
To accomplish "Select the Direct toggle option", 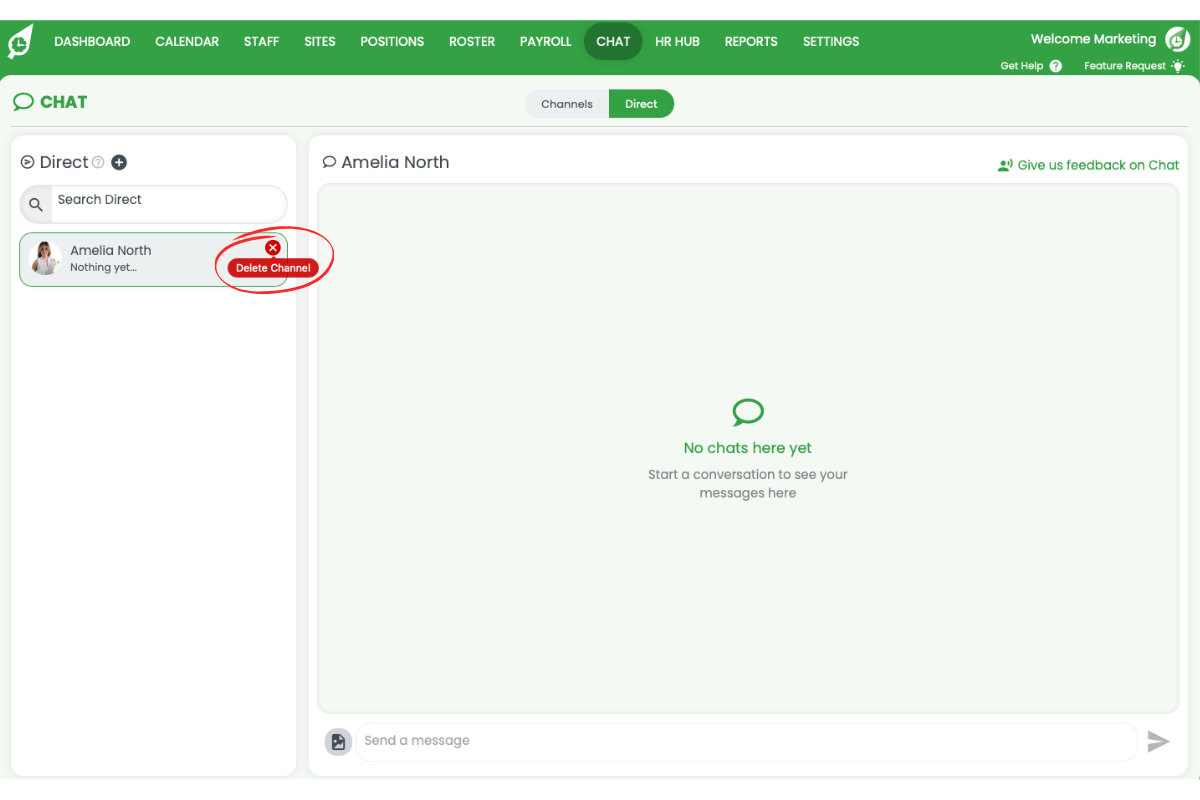I will tap(641, 103).
